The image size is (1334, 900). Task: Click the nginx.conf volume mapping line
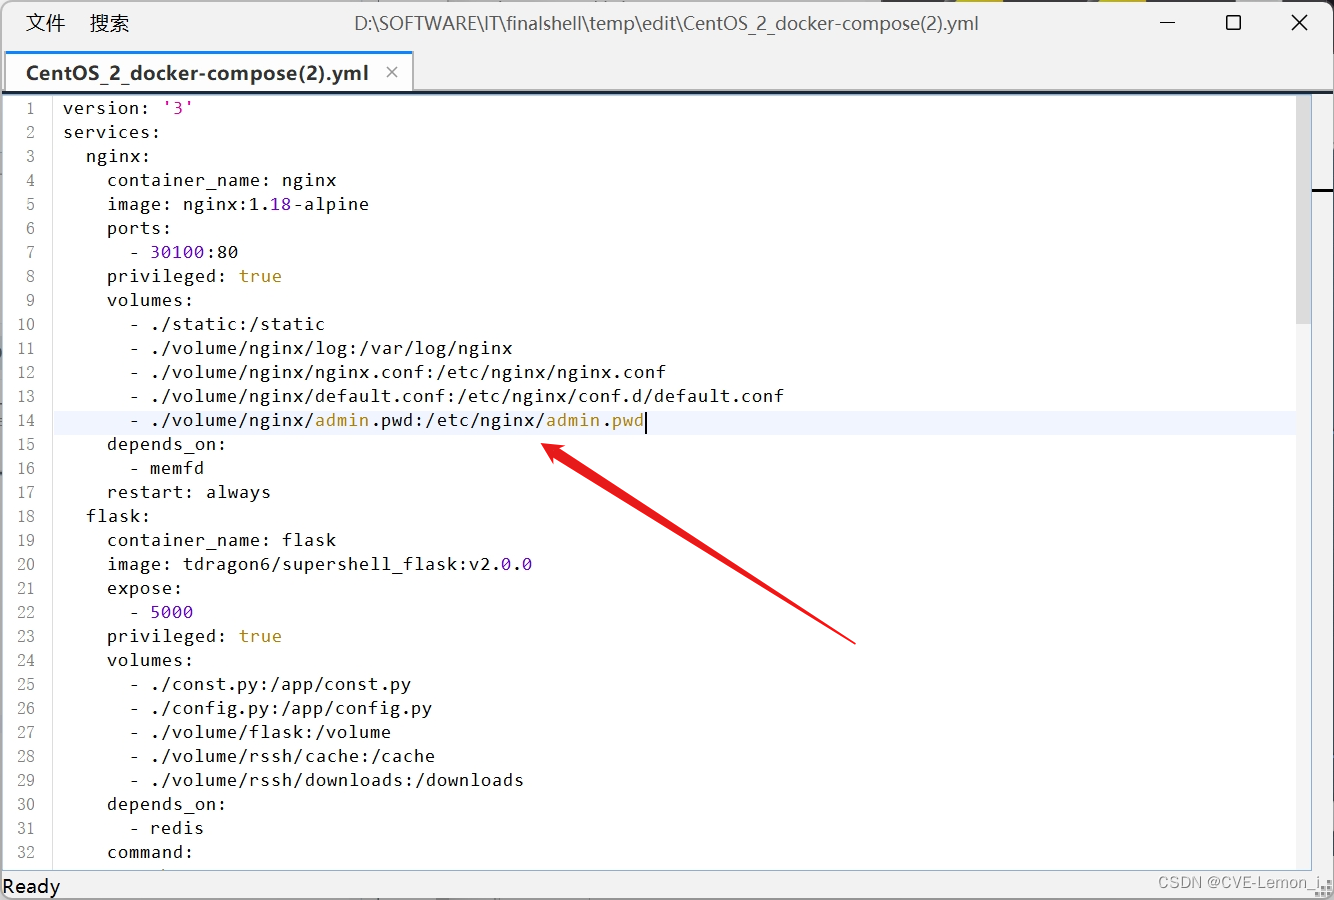[398, 372]
